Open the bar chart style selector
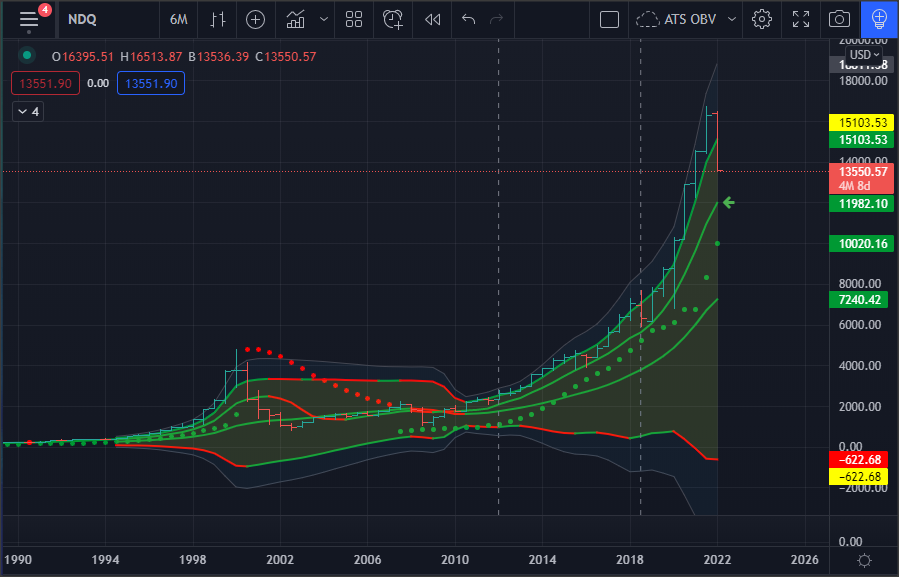The height and width of the screenshot is (577, 899). point(218,20)
